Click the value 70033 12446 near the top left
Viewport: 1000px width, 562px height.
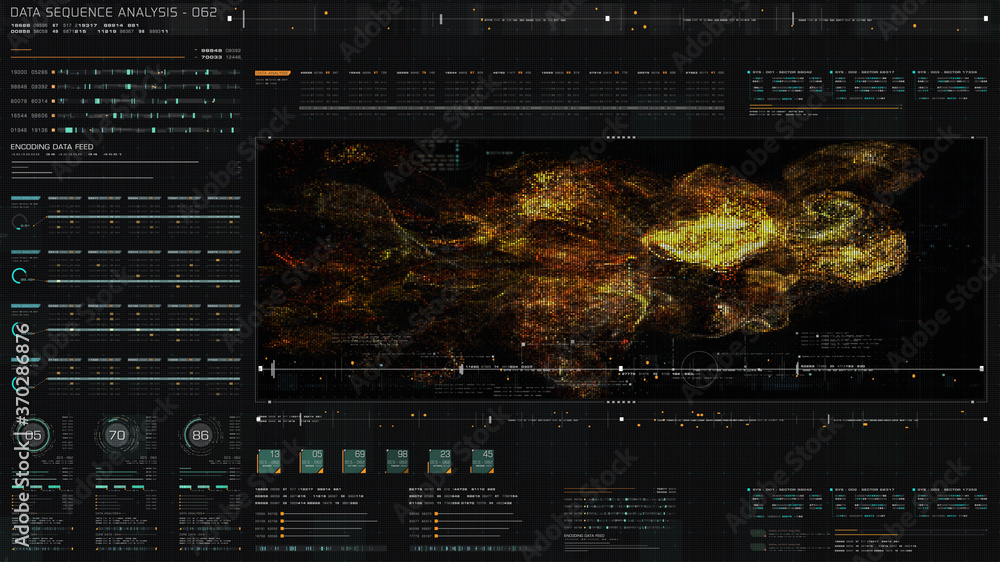coord(221,57)
